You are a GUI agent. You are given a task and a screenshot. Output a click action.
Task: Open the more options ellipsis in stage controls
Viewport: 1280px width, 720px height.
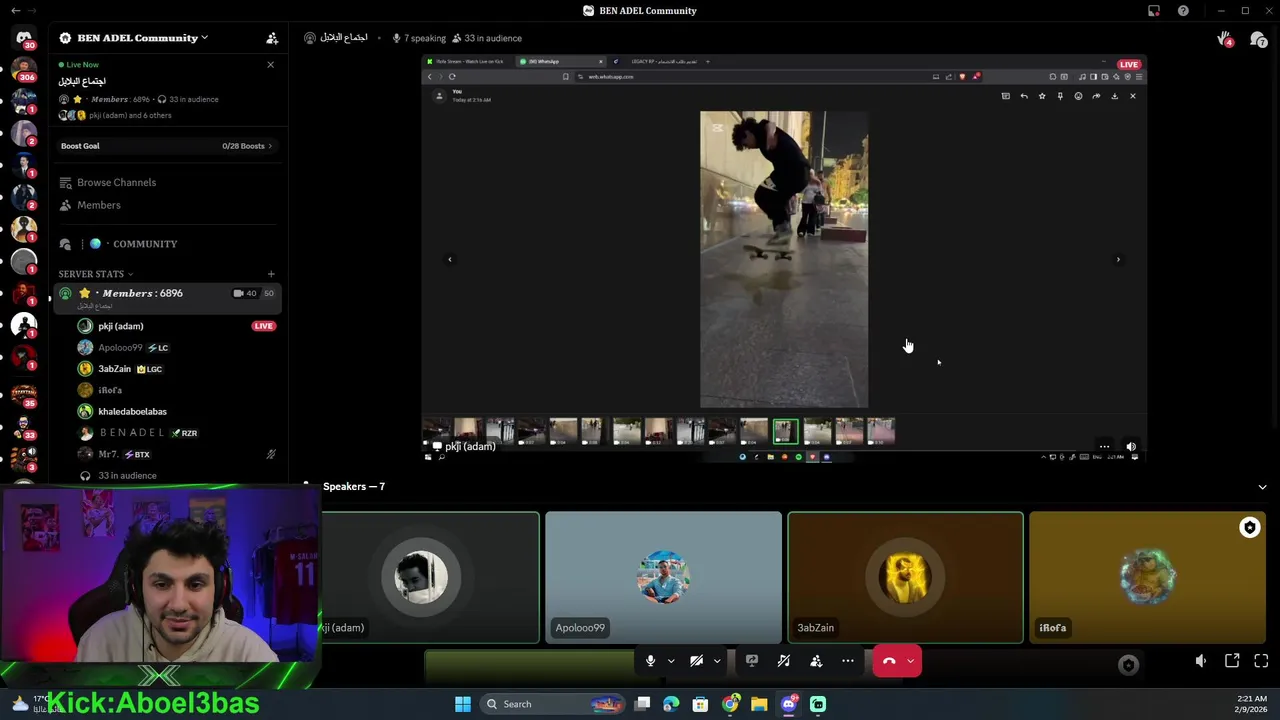(x=848, y=661)
